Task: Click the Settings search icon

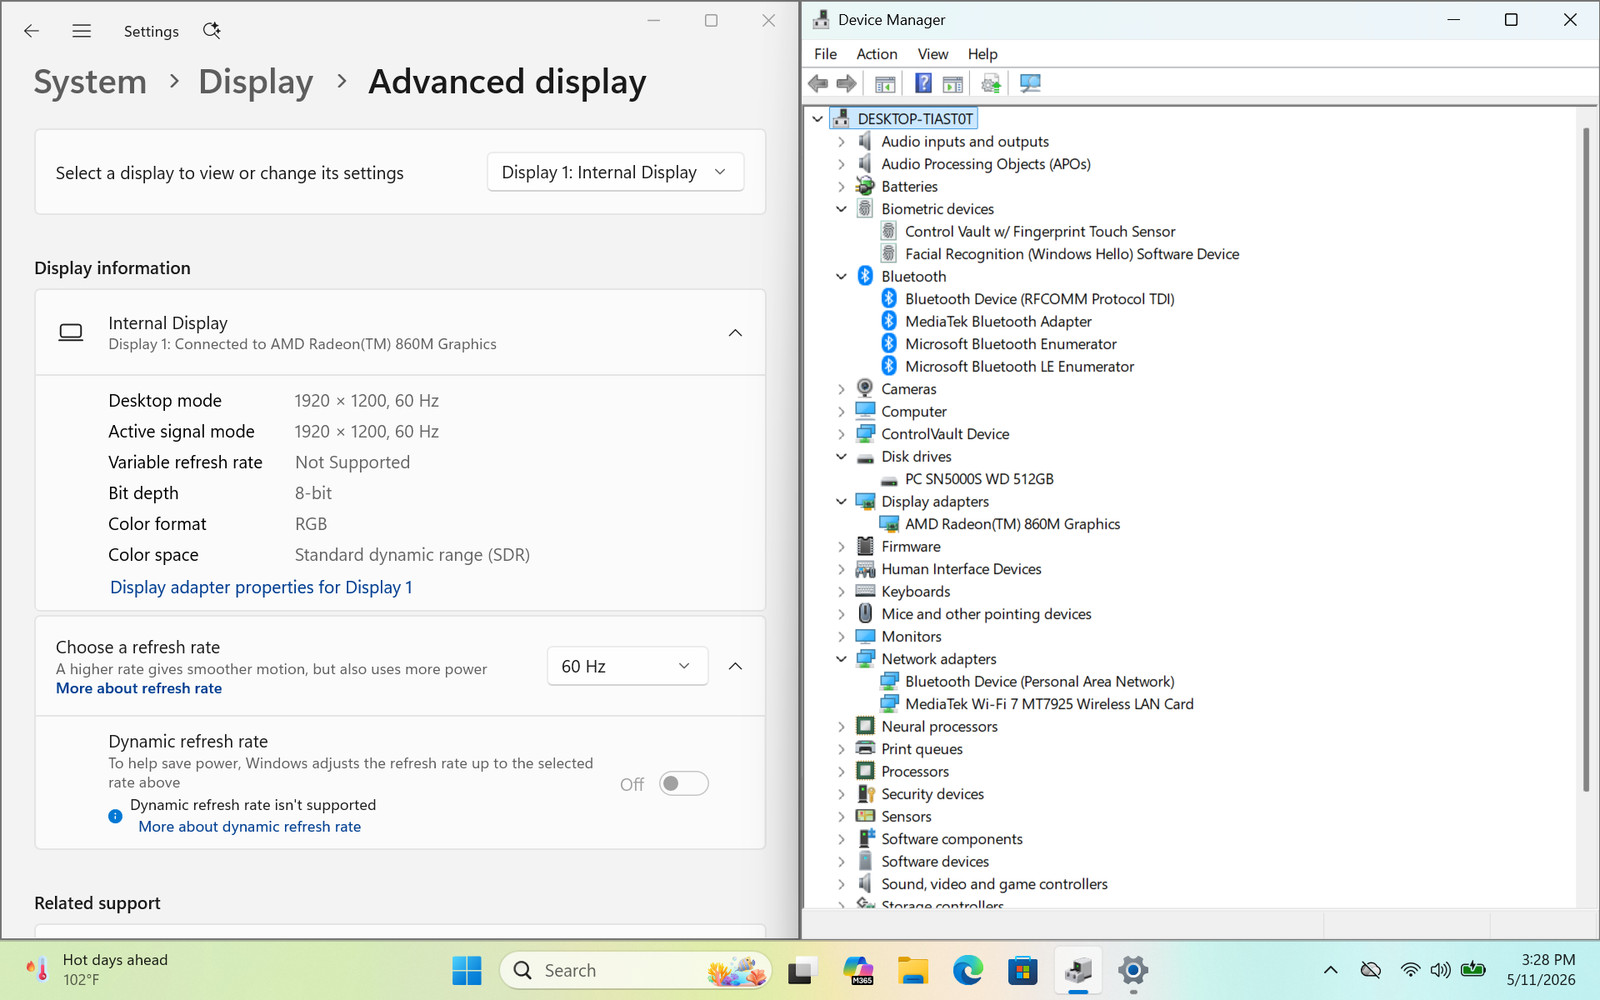Action: (212, 31)
